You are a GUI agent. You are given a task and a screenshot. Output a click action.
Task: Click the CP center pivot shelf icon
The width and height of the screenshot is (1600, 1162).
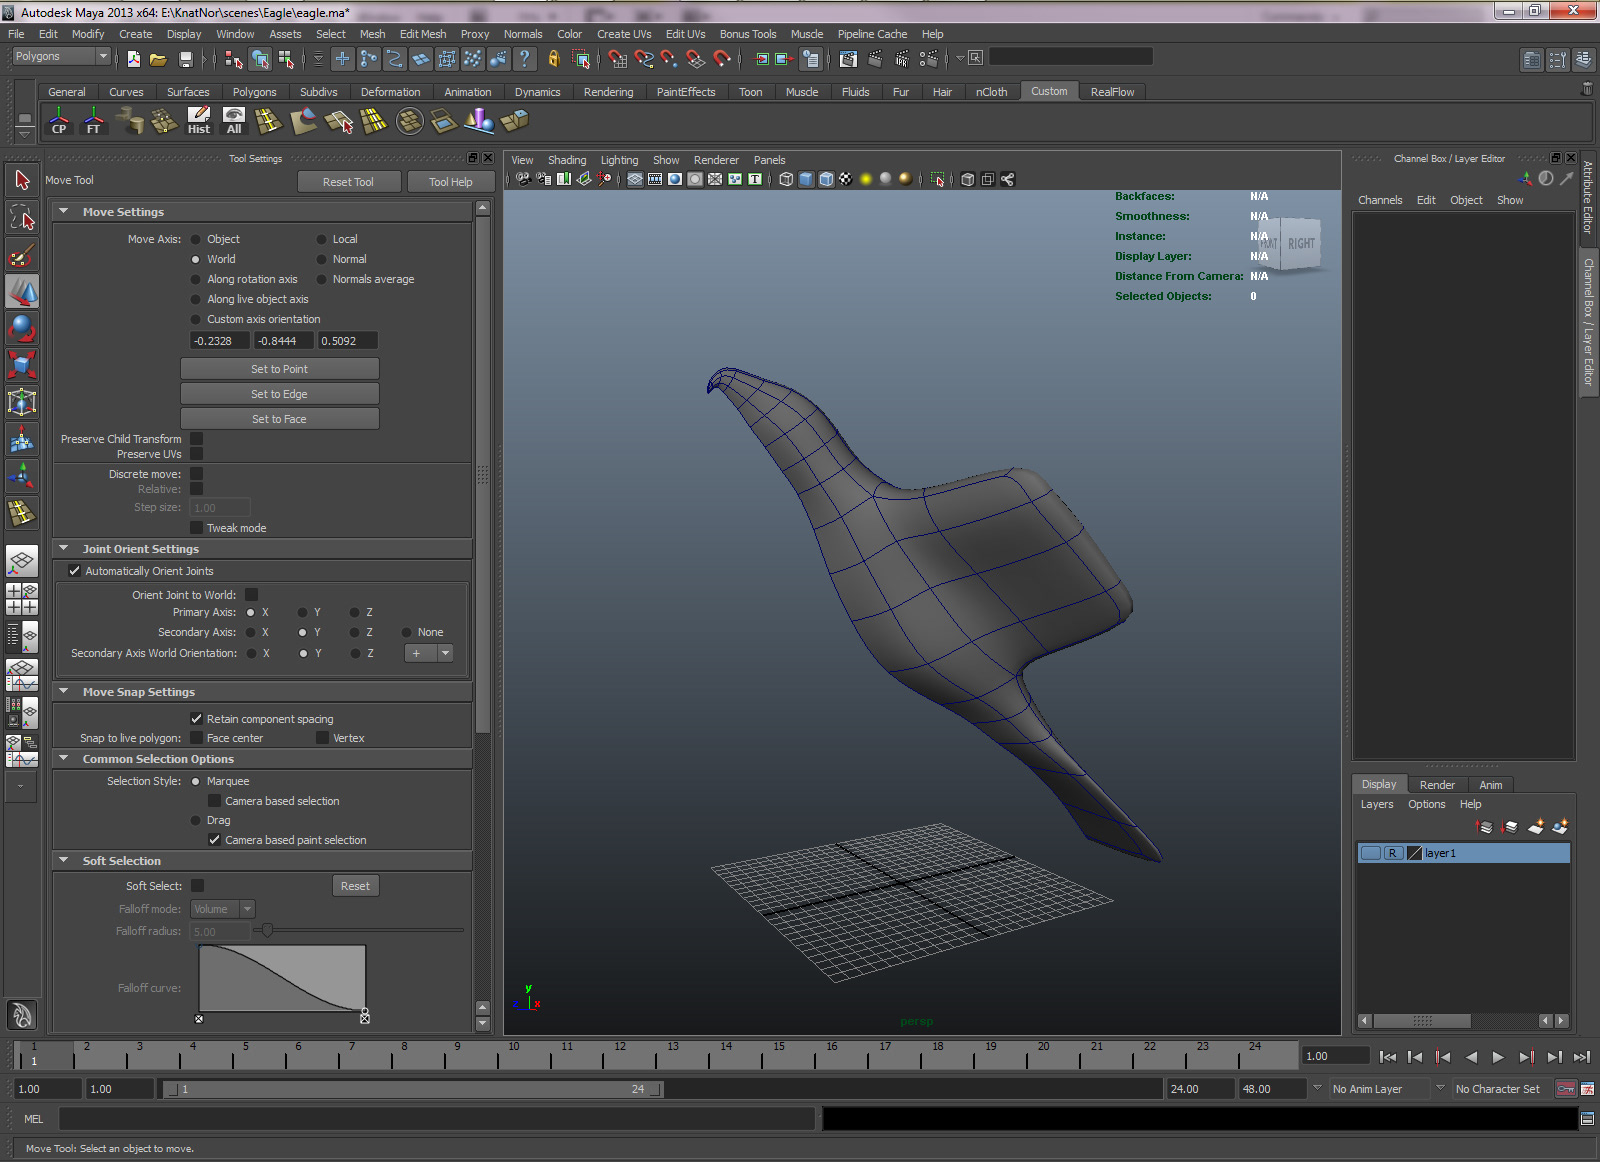[59, 121]
